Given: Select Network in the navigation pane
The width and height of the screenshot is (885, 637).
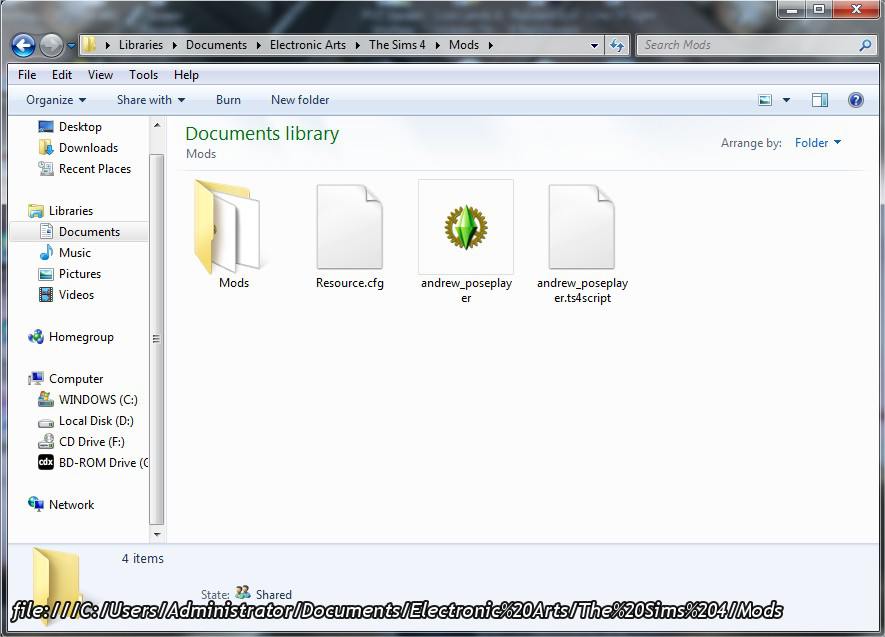Looking at the screenshot, I should [x=71, y=504].
